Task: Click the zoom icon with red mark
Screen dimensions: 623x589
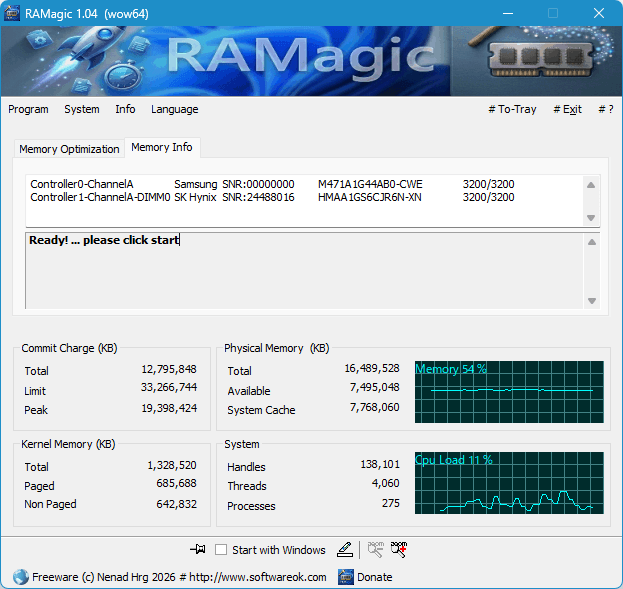Action: pos(399,549)
